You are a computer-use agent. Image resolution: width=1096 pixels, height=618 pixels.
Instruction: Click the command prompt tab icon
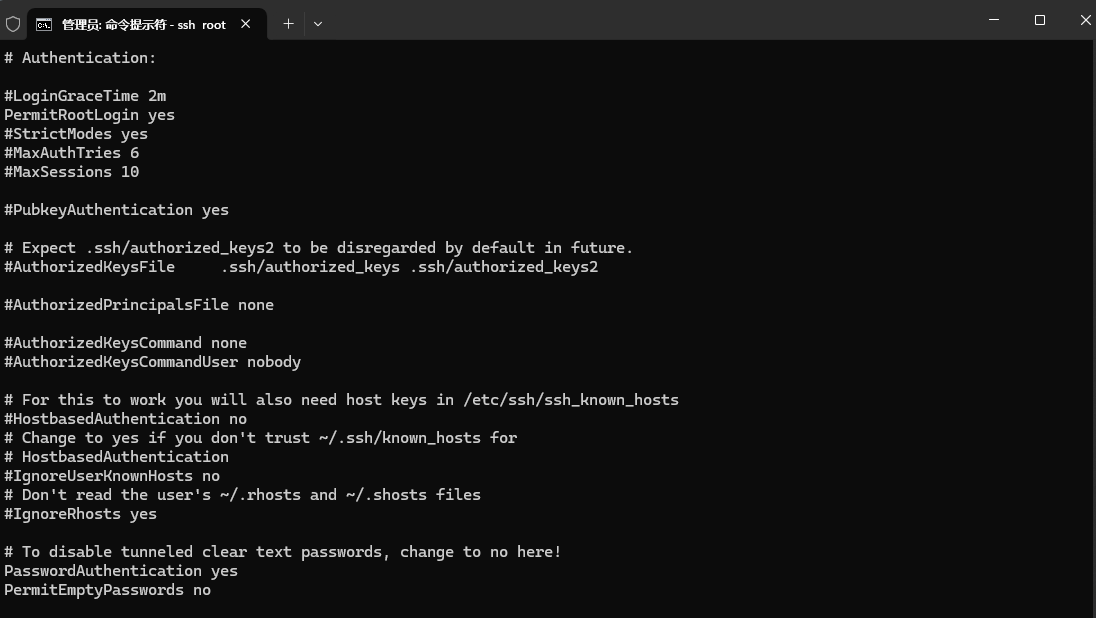(x=45, y=24)
